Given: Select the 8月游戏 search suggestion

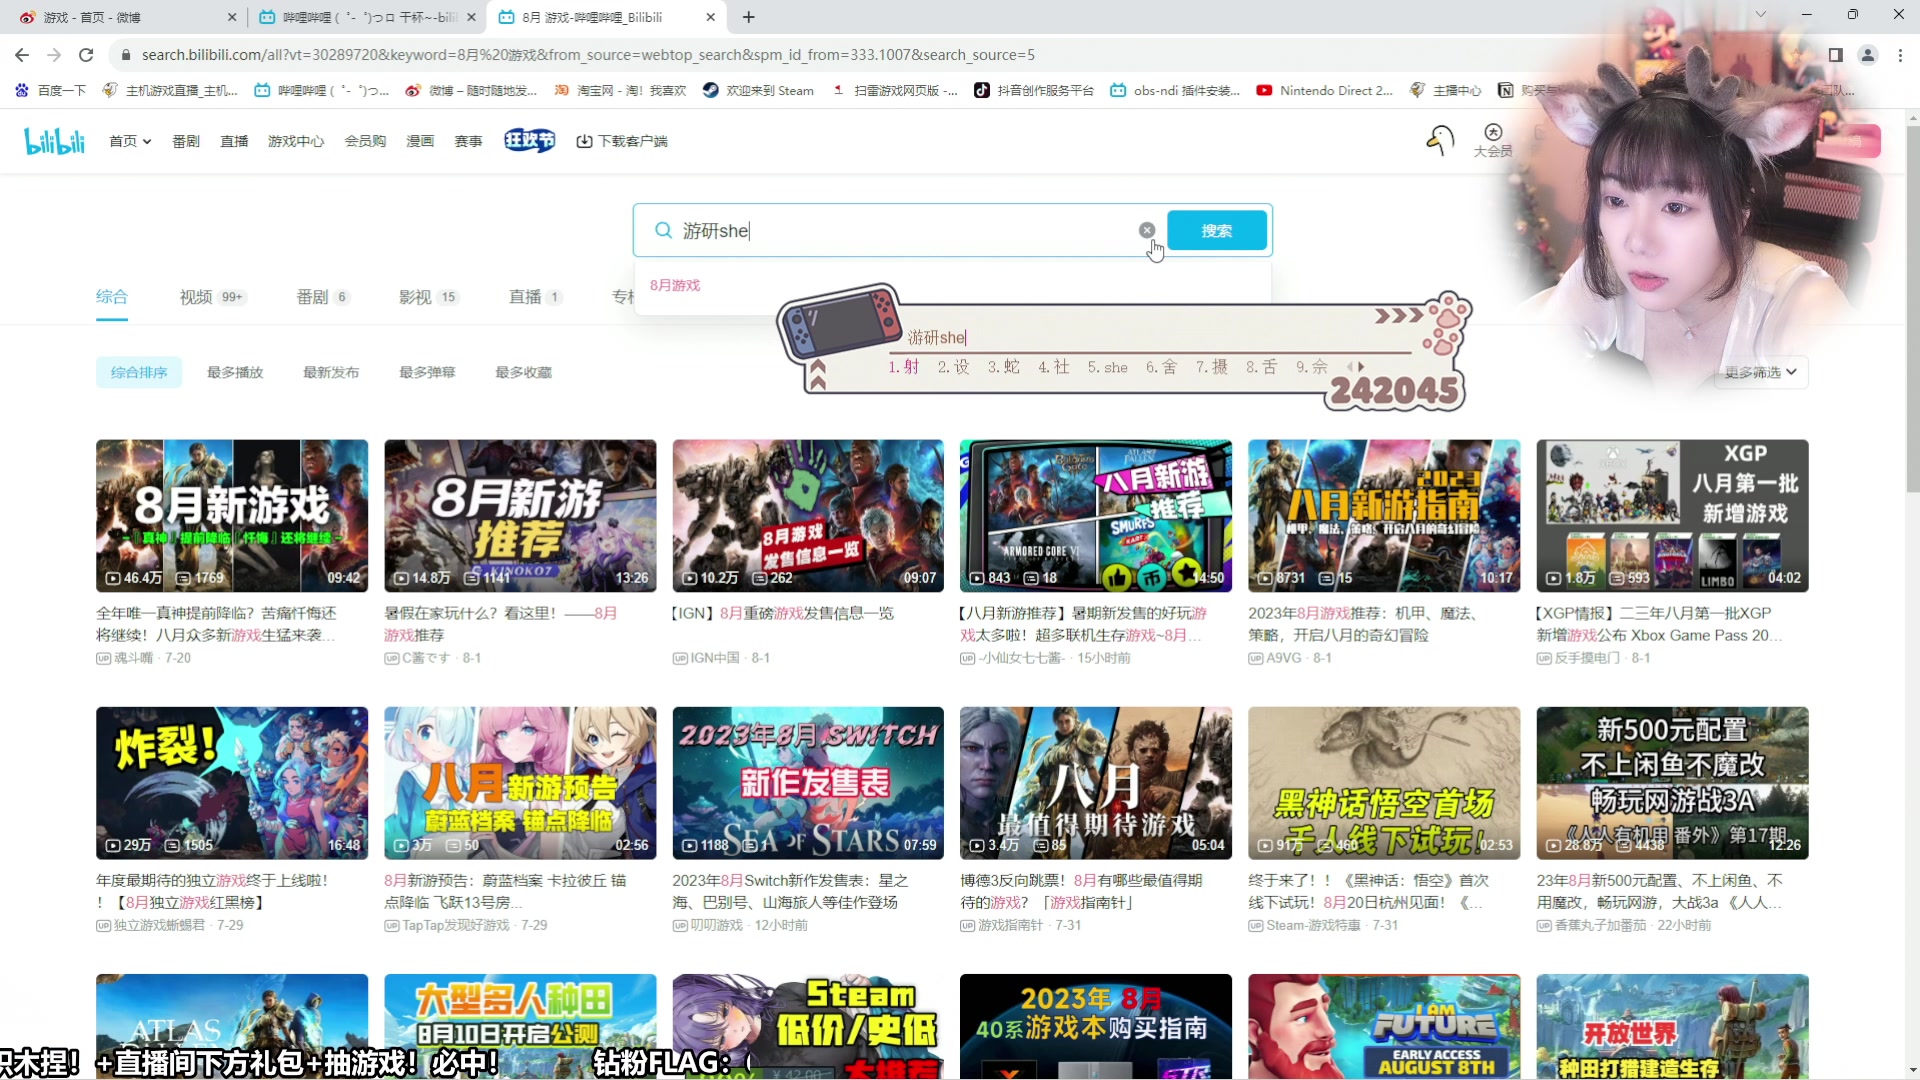Looking at the screenshot, I should [675, 284].
